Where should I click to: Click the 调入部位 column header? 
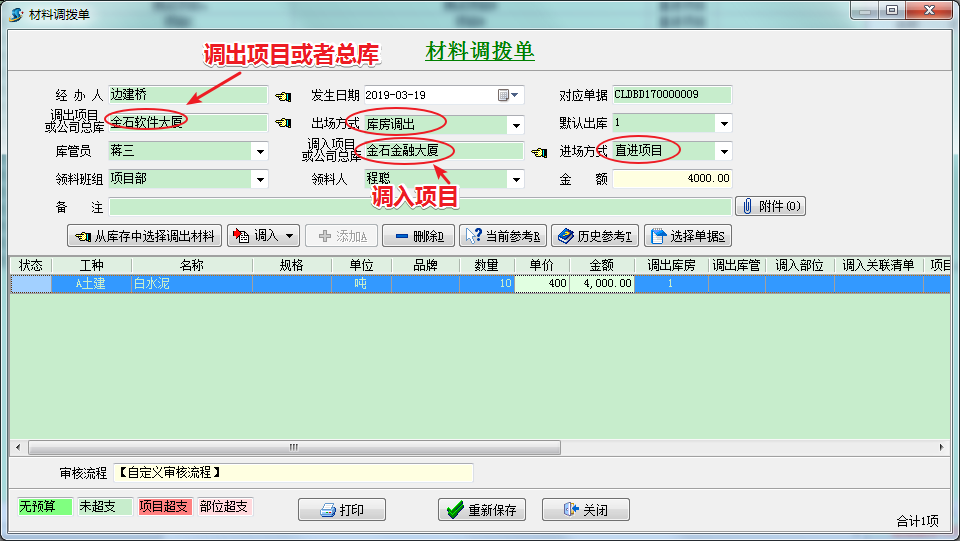pyautogui.click(x=800, y=265)
